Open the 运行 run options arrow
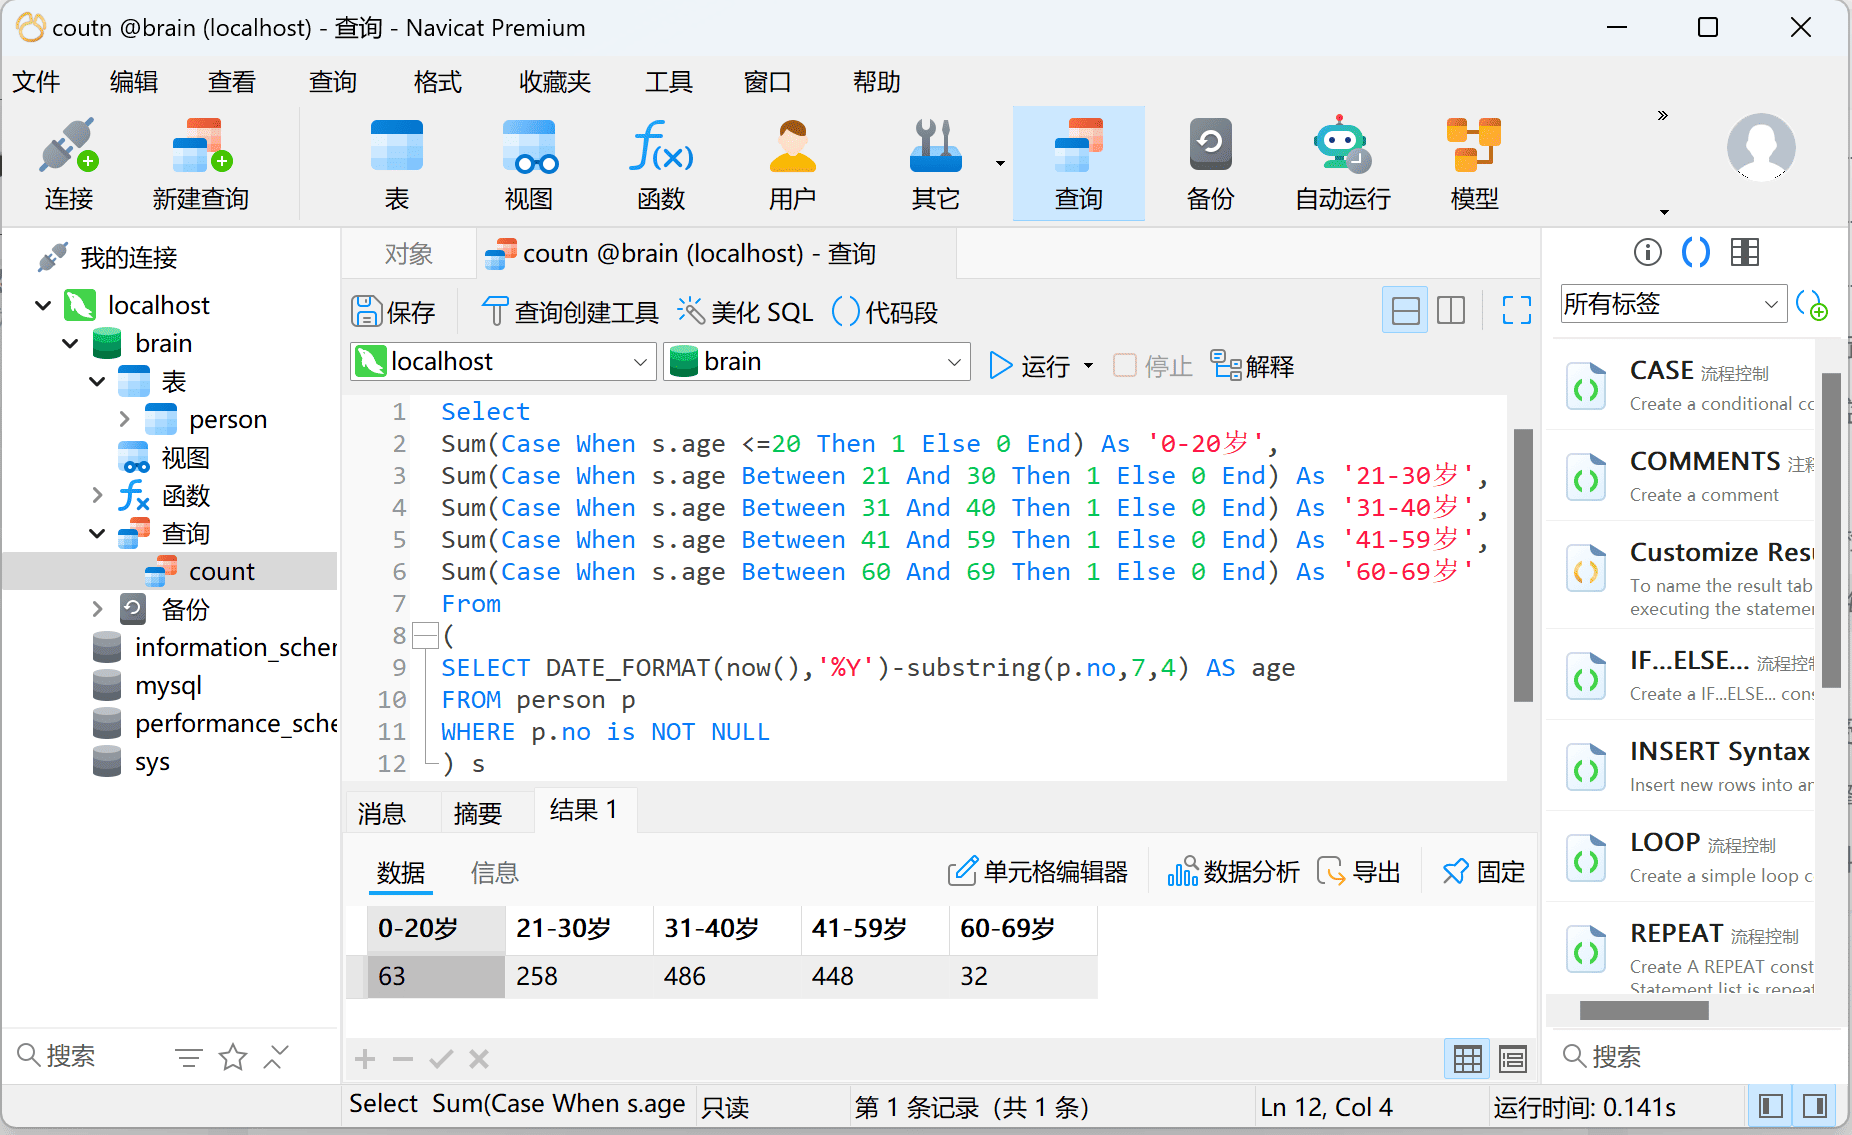This screenshot has height=1135, width=1852. [x=1089, y=366]
